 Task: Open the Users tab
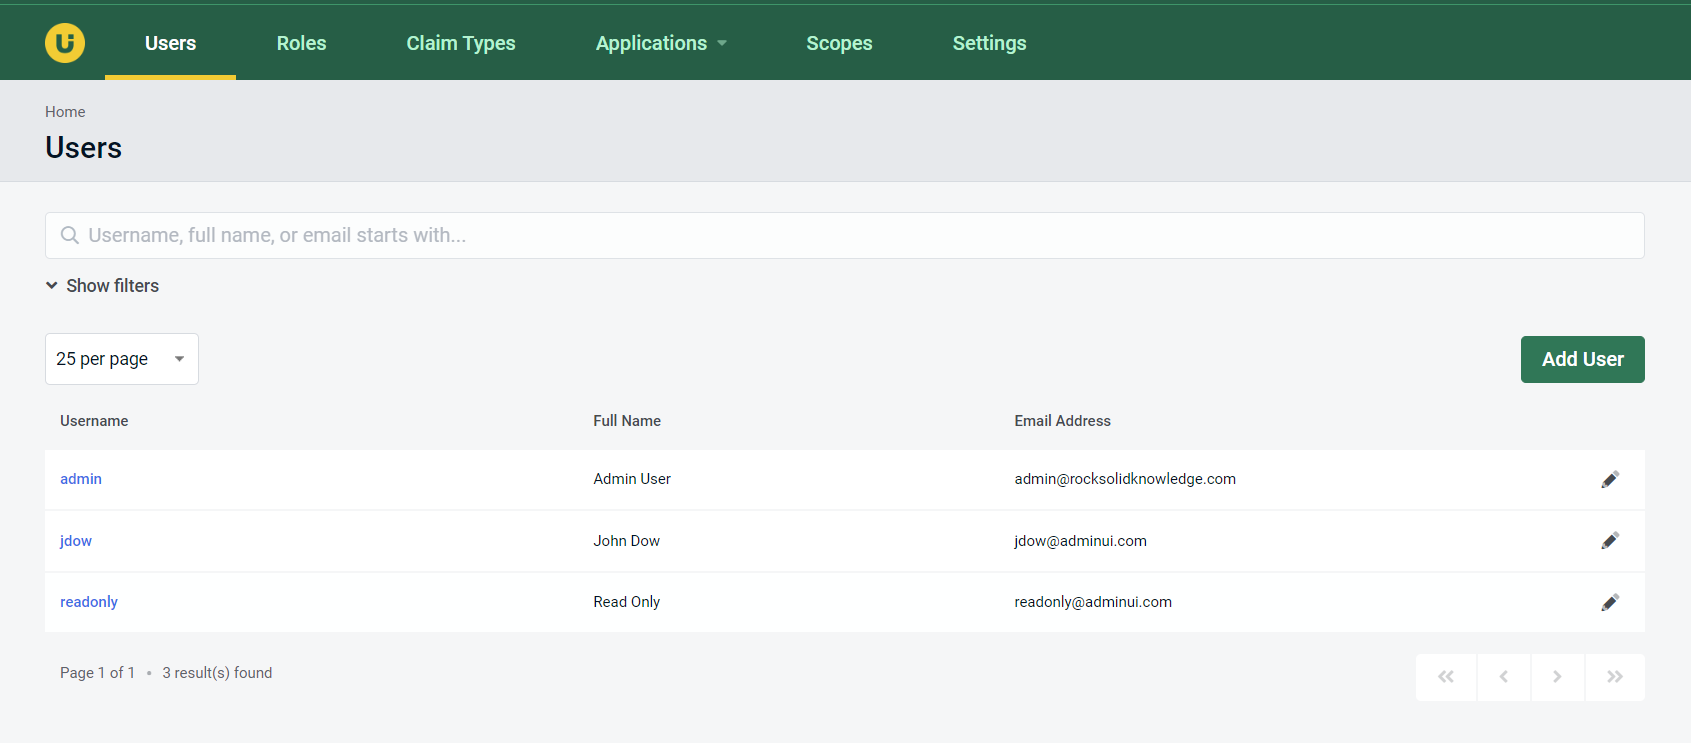(x=170, y=43)
